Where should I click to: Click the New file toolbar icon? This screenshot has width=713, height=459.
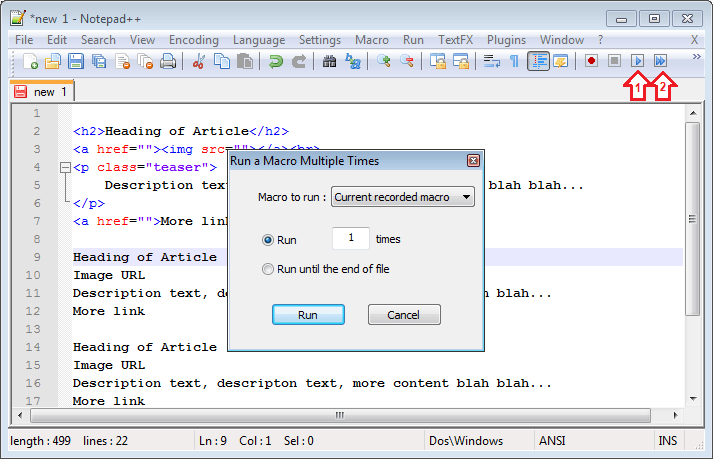tap(31, 61)
